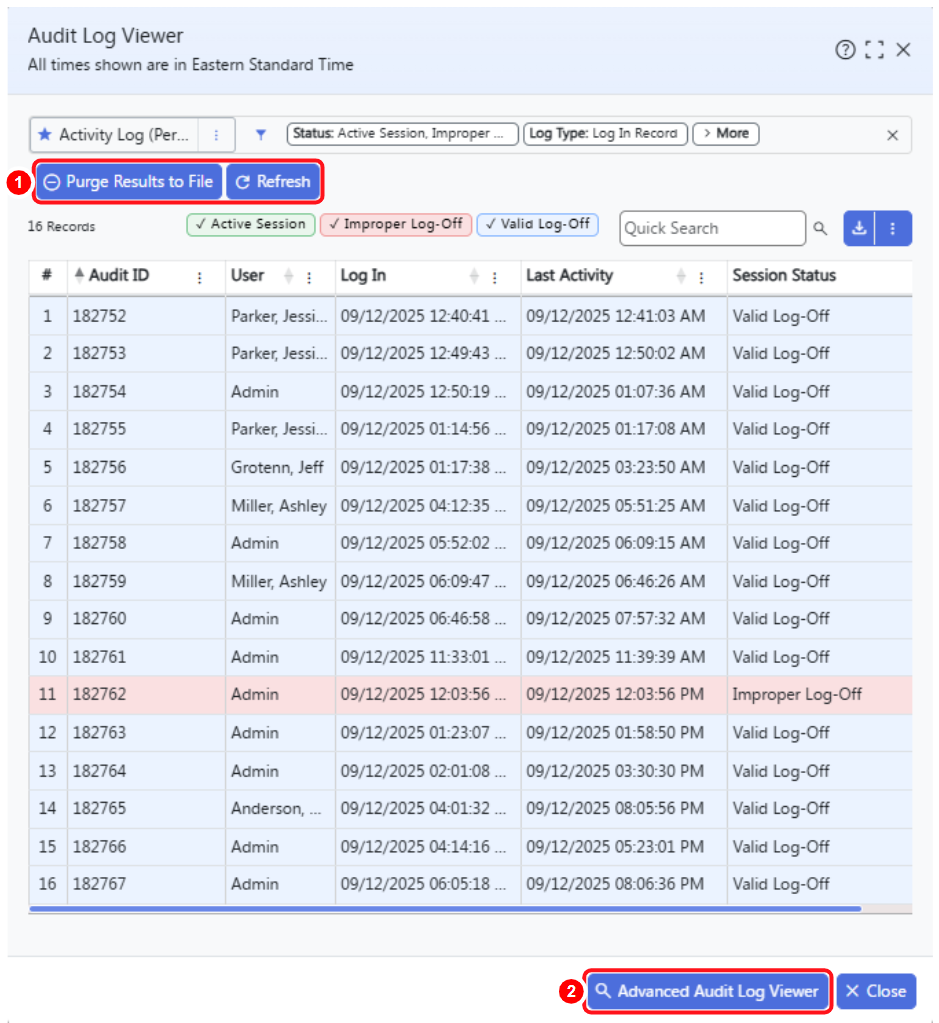Toggle the Valid Log-Off status filter
Image resolution: width=939 pixels, height=1023 pixels.
coord(538,224)
